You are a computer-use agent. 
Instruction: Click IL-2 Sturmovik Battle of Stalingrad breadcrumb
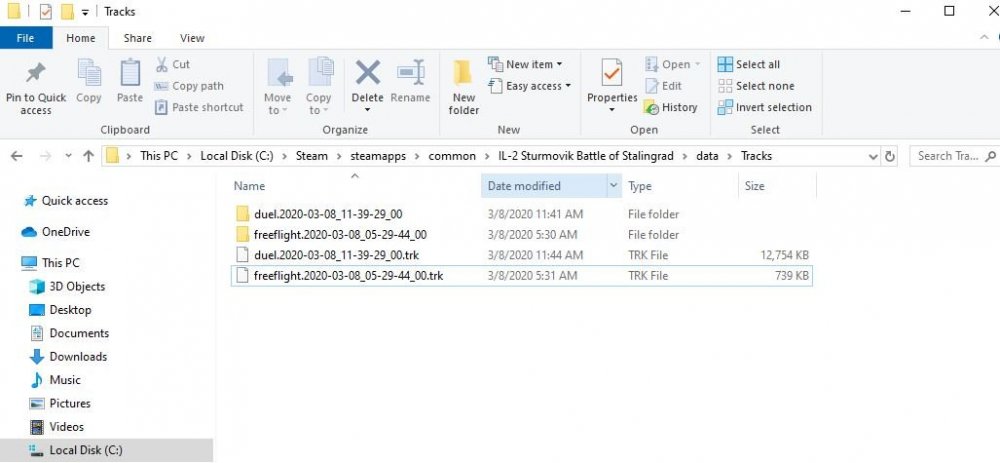586,156
